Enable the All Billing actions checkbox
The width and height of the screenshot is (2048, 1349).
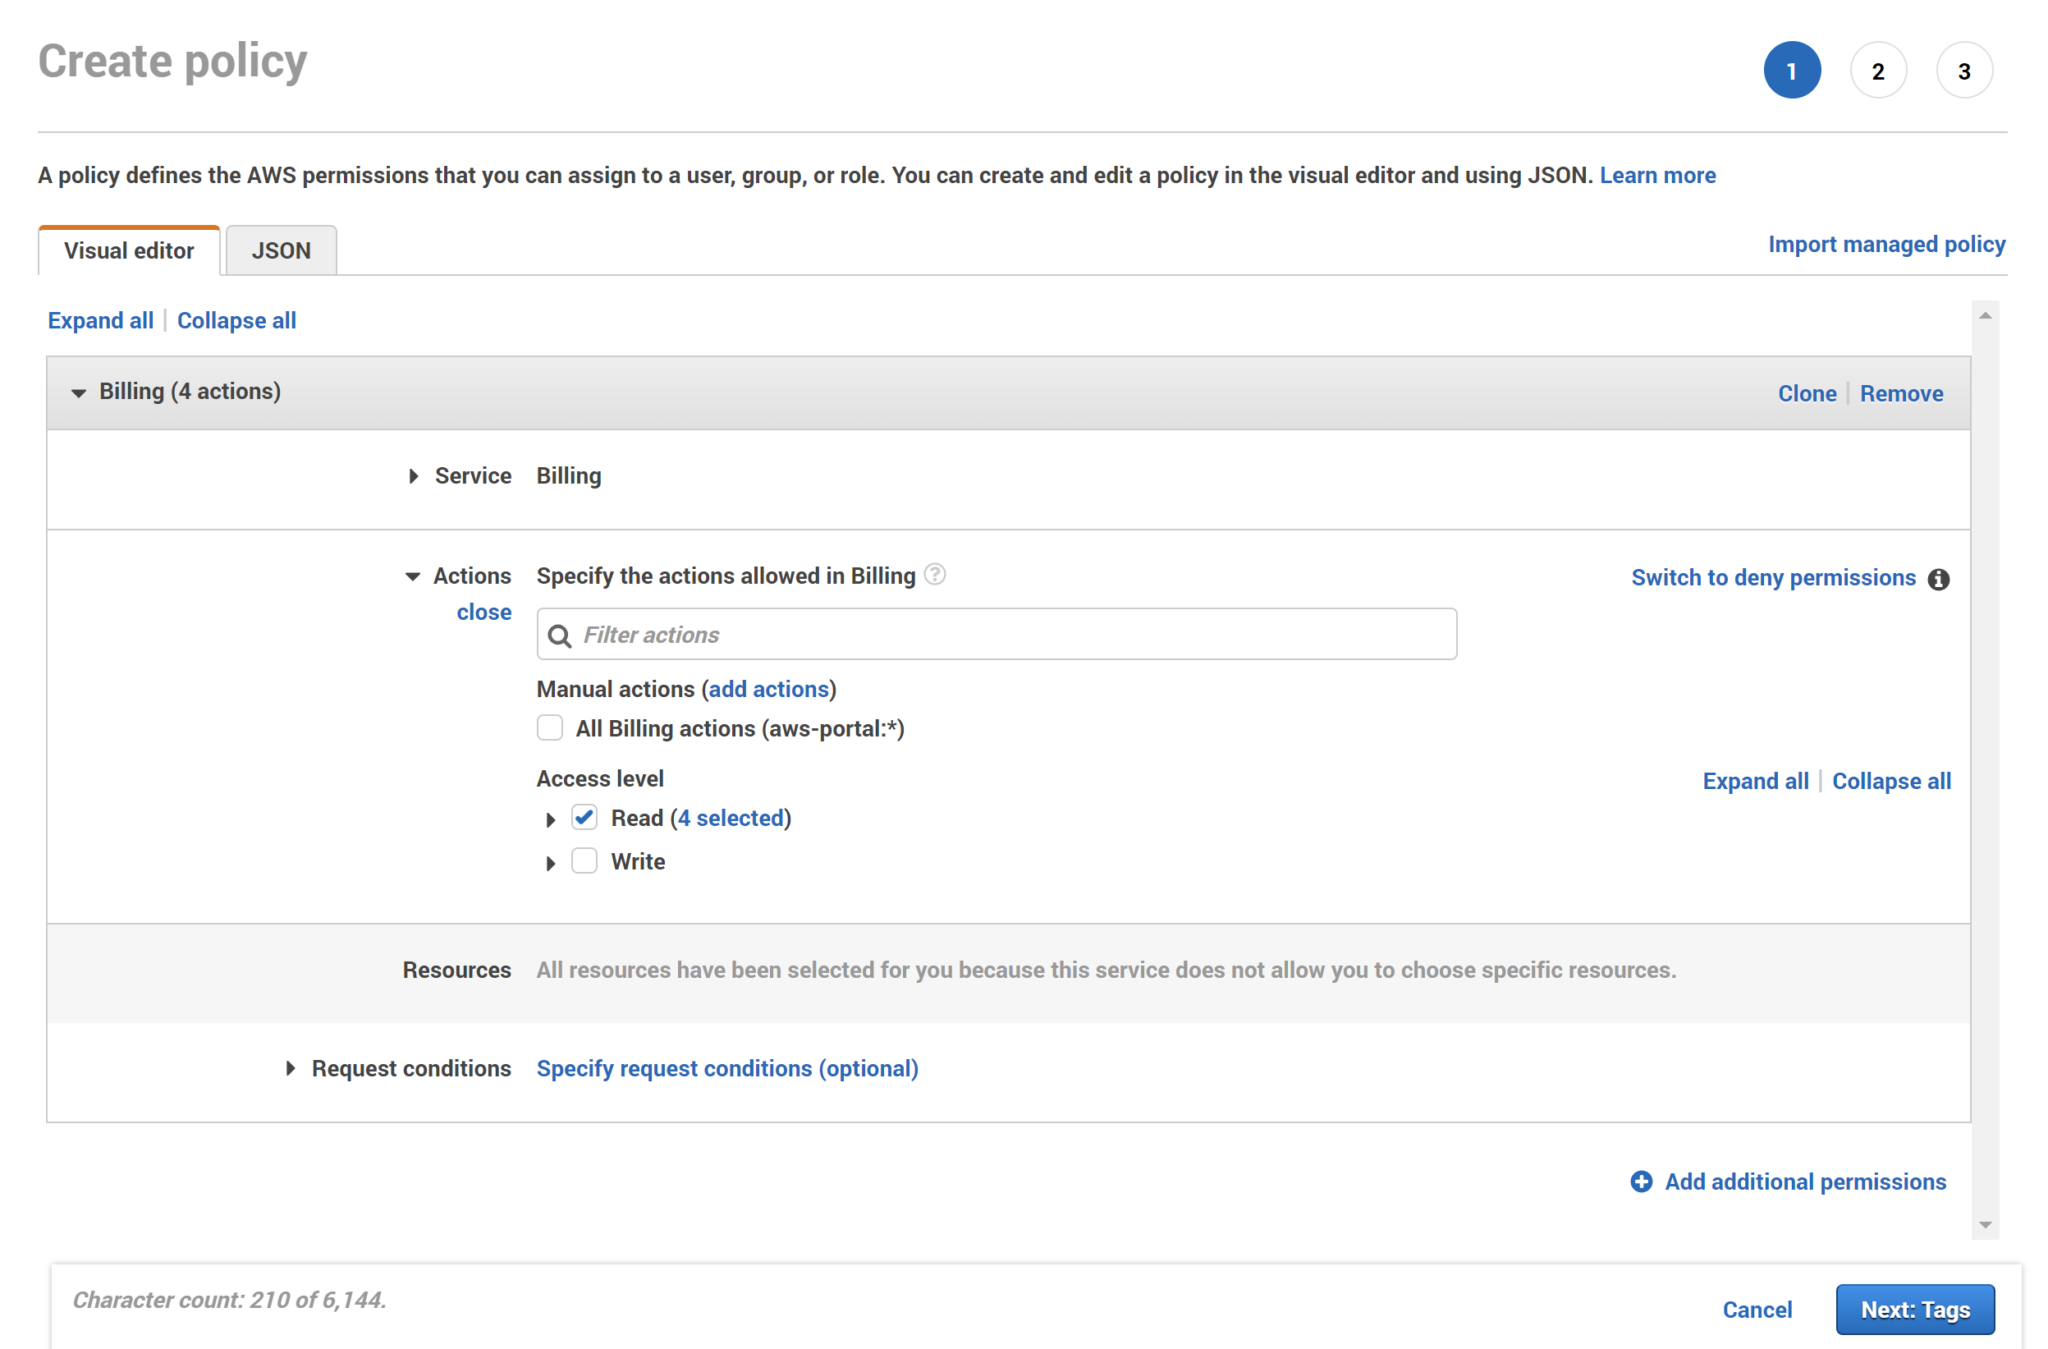pos(550,728)
